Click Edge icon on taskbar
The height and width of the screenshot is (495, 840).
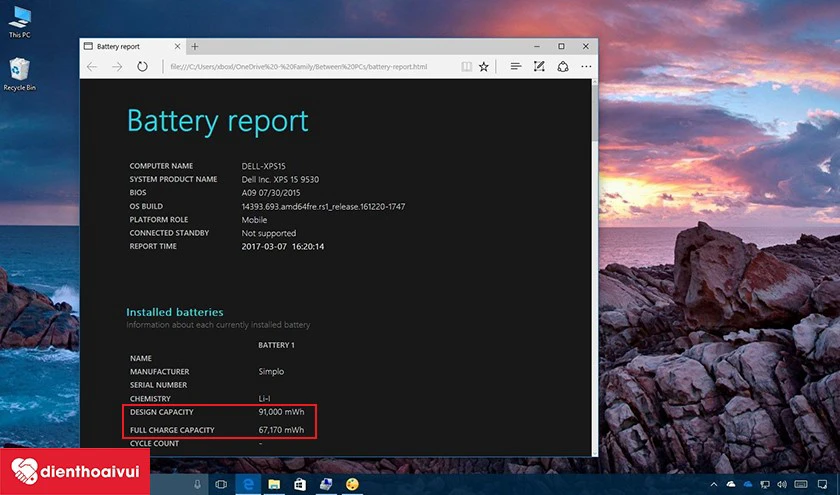[x=248, y=484]
